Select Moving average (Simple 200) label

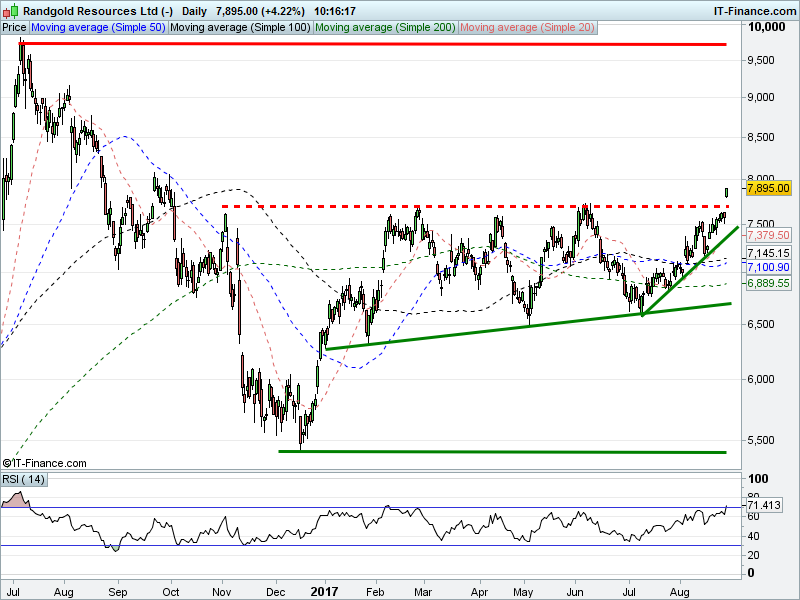(385, 28)
